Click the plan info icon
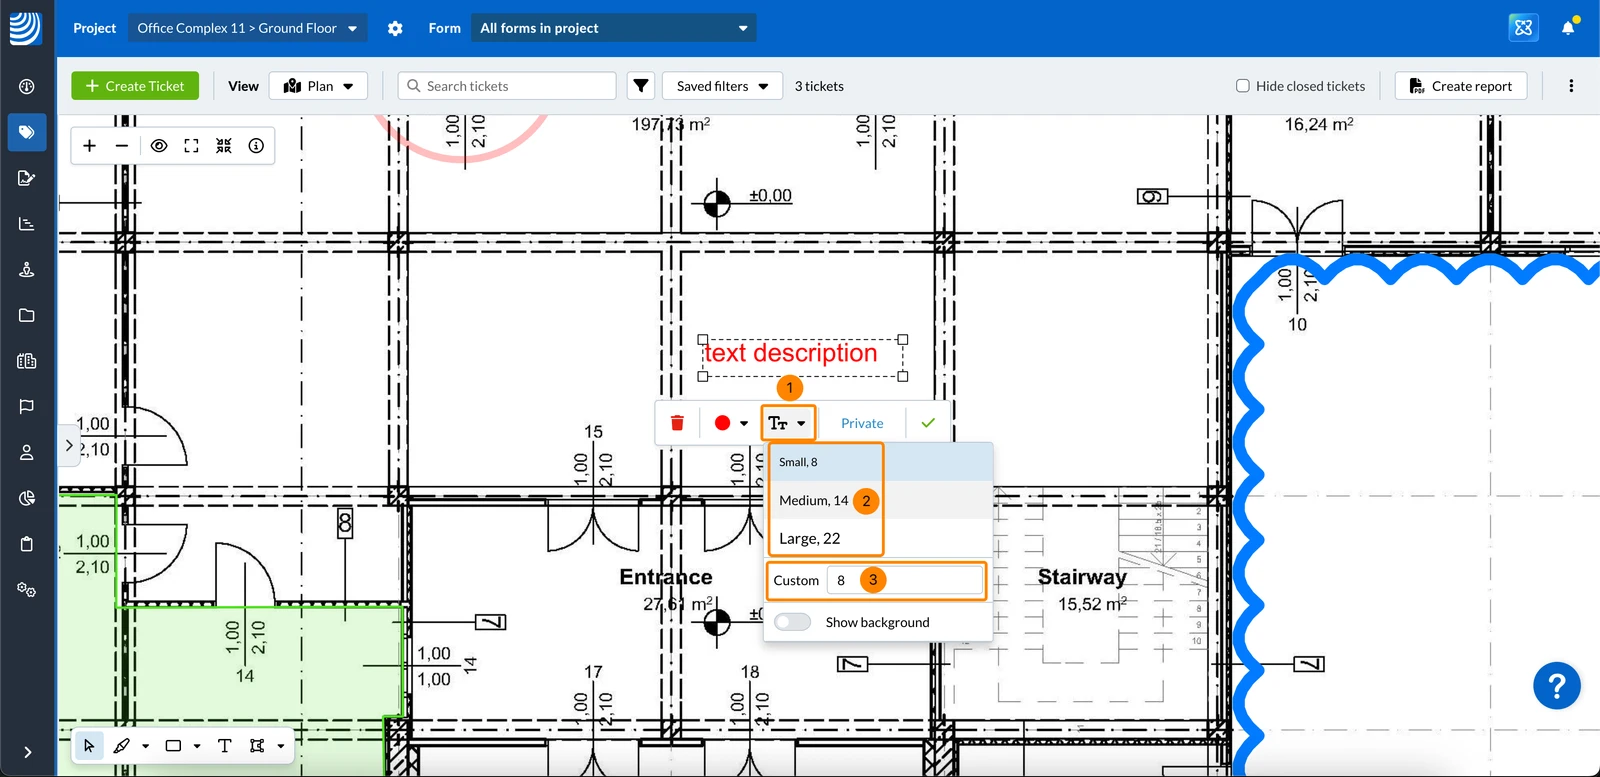The height and width of the screenshot is (777, 1600). pos(256,146)
